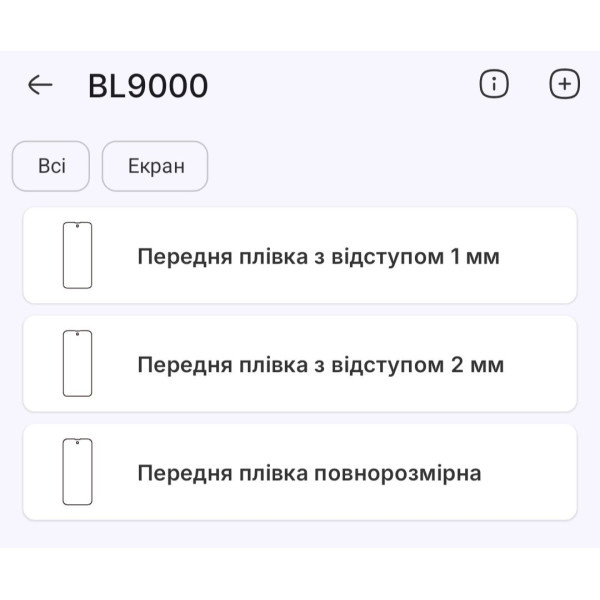The image size is (600, 600).
Task: Select the second film template card
Action: (300, 364)
